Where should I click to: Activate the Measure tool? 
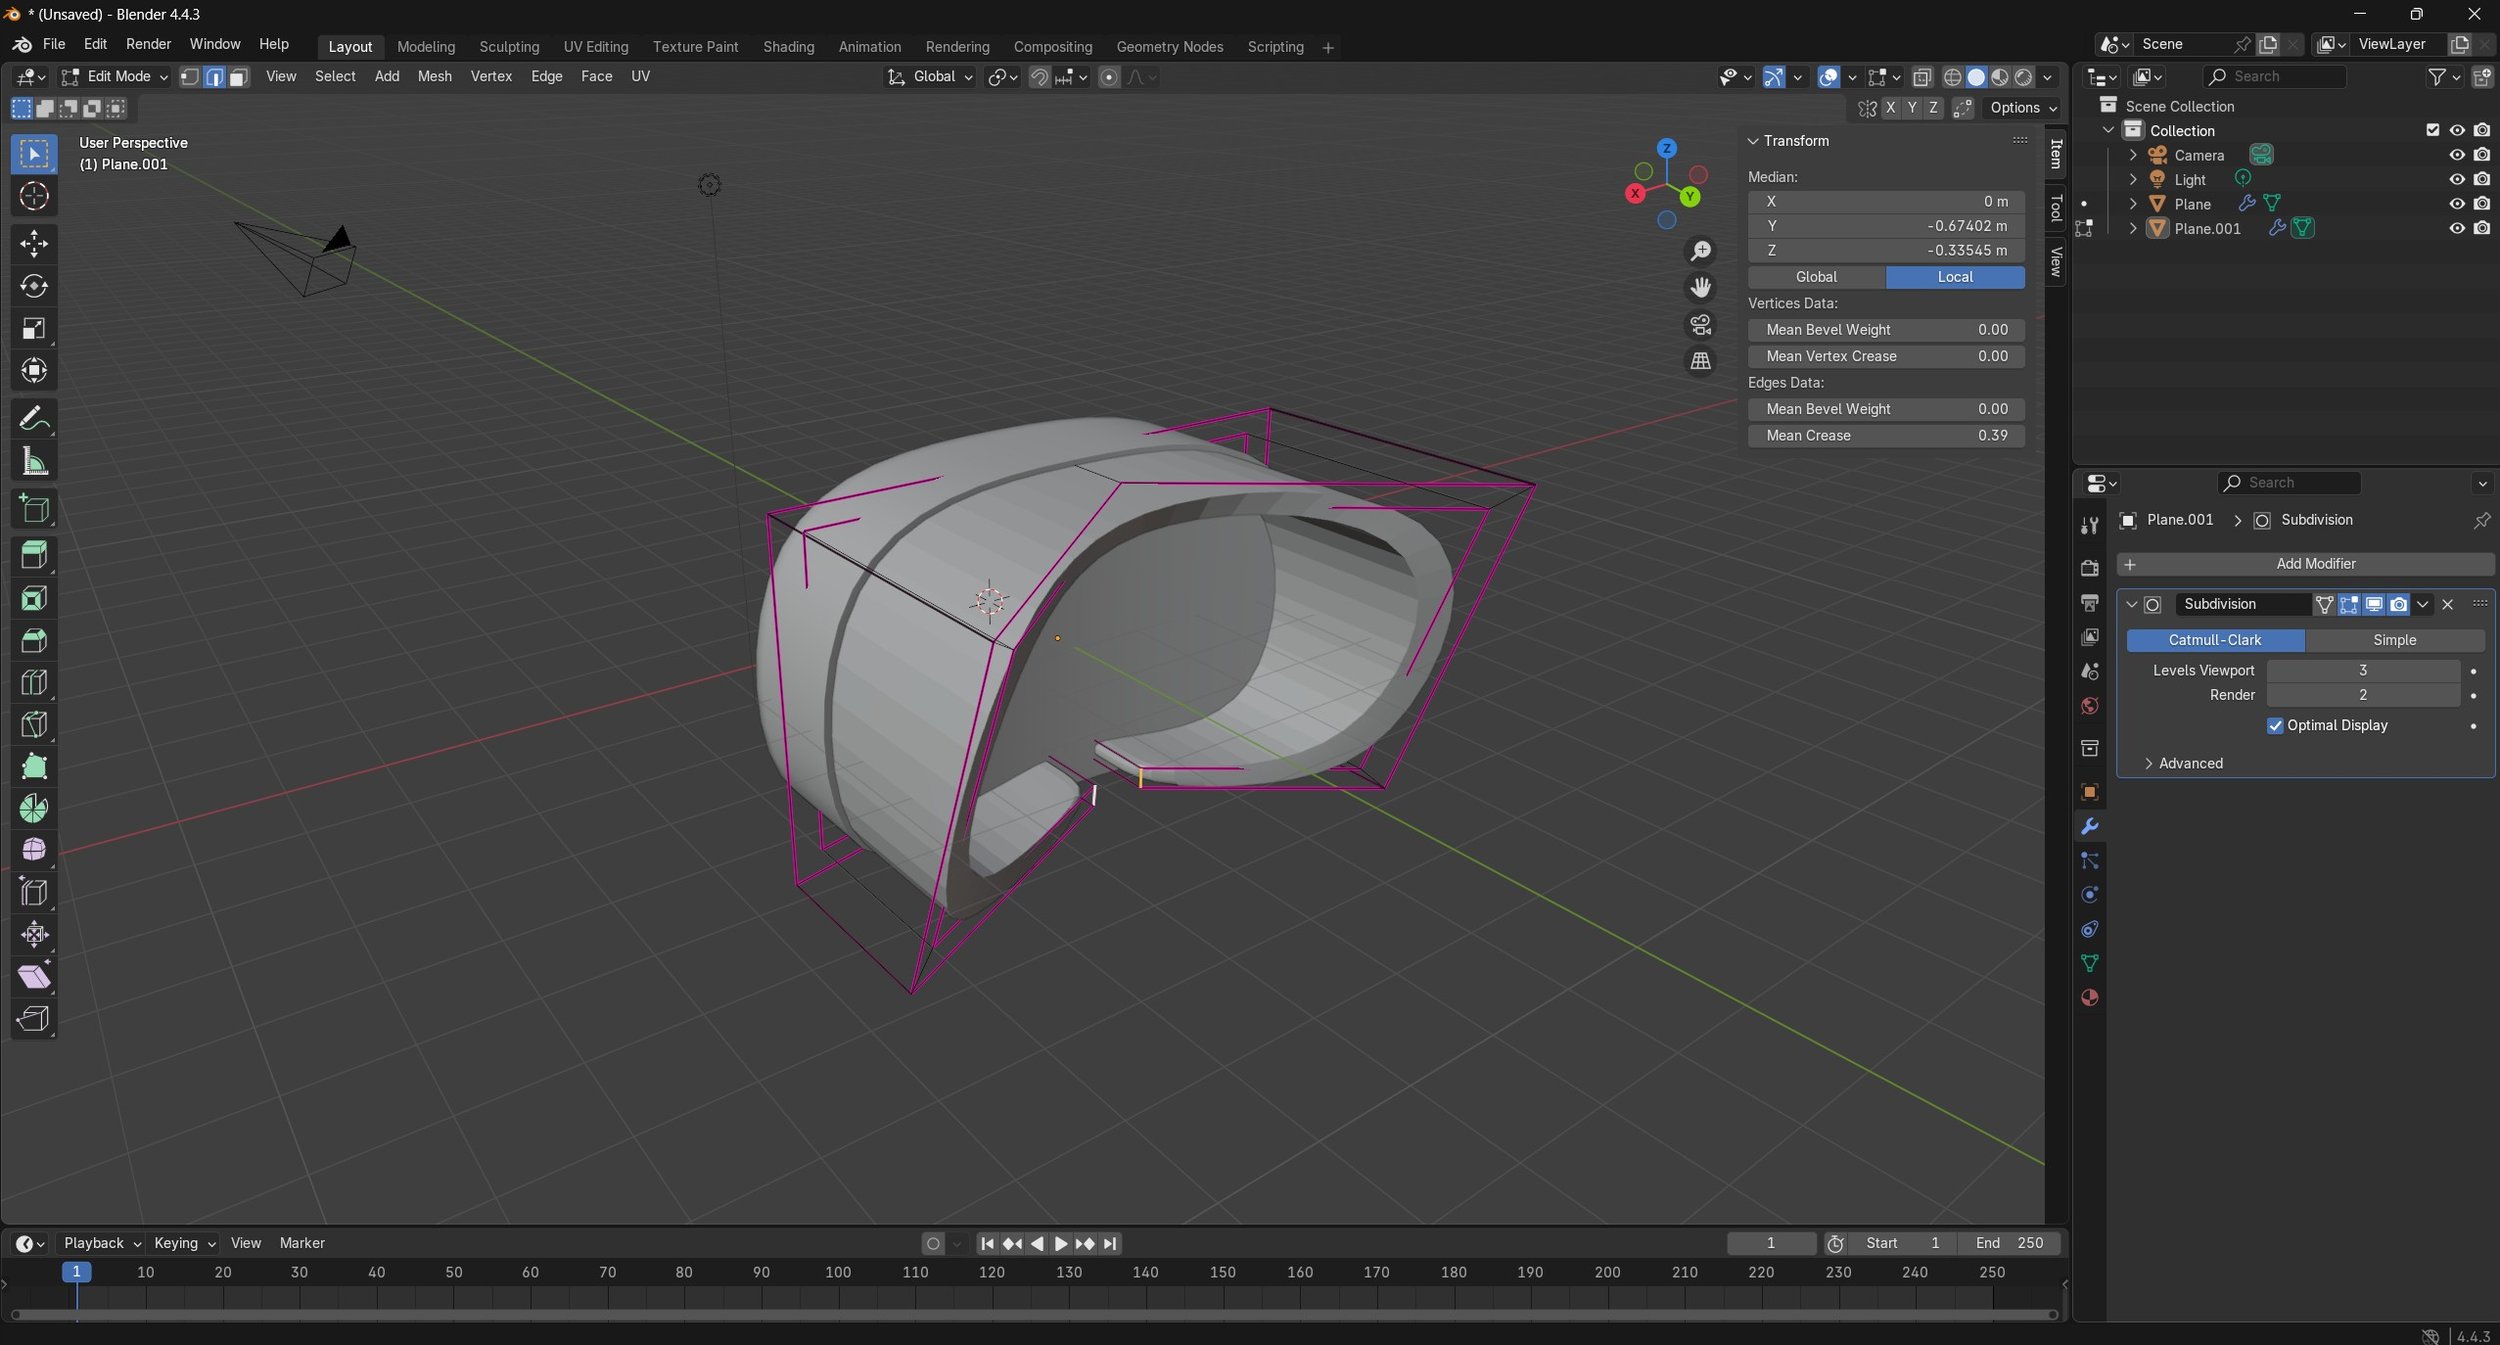coord(34,462)
